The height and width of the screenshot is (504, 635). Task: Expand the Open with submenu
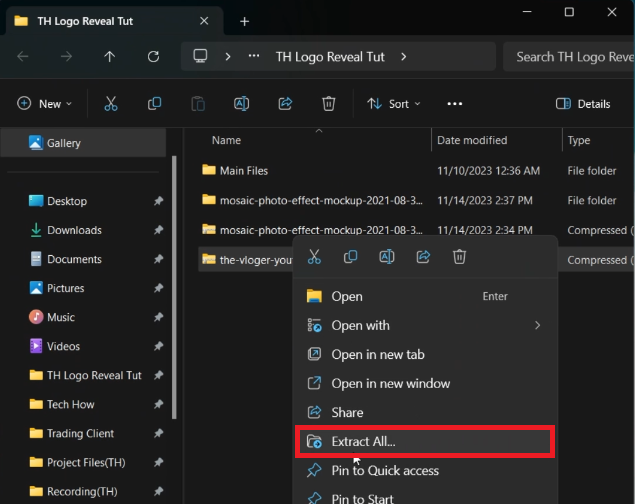pos(537,325)
